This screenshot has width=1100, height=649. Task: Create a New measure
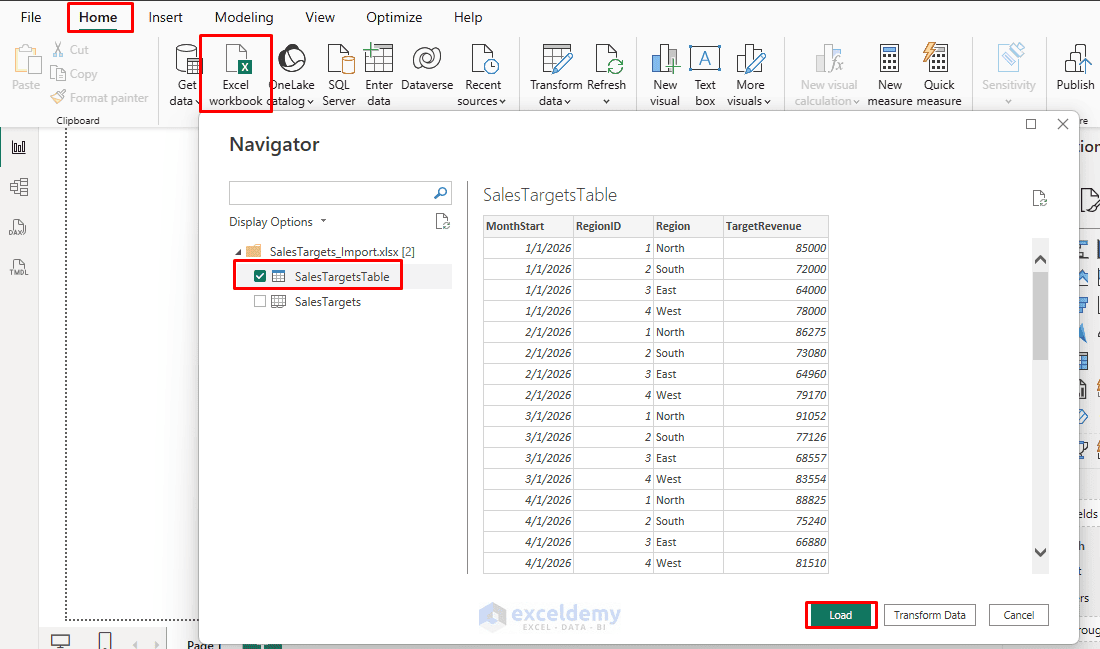(890, 75)
